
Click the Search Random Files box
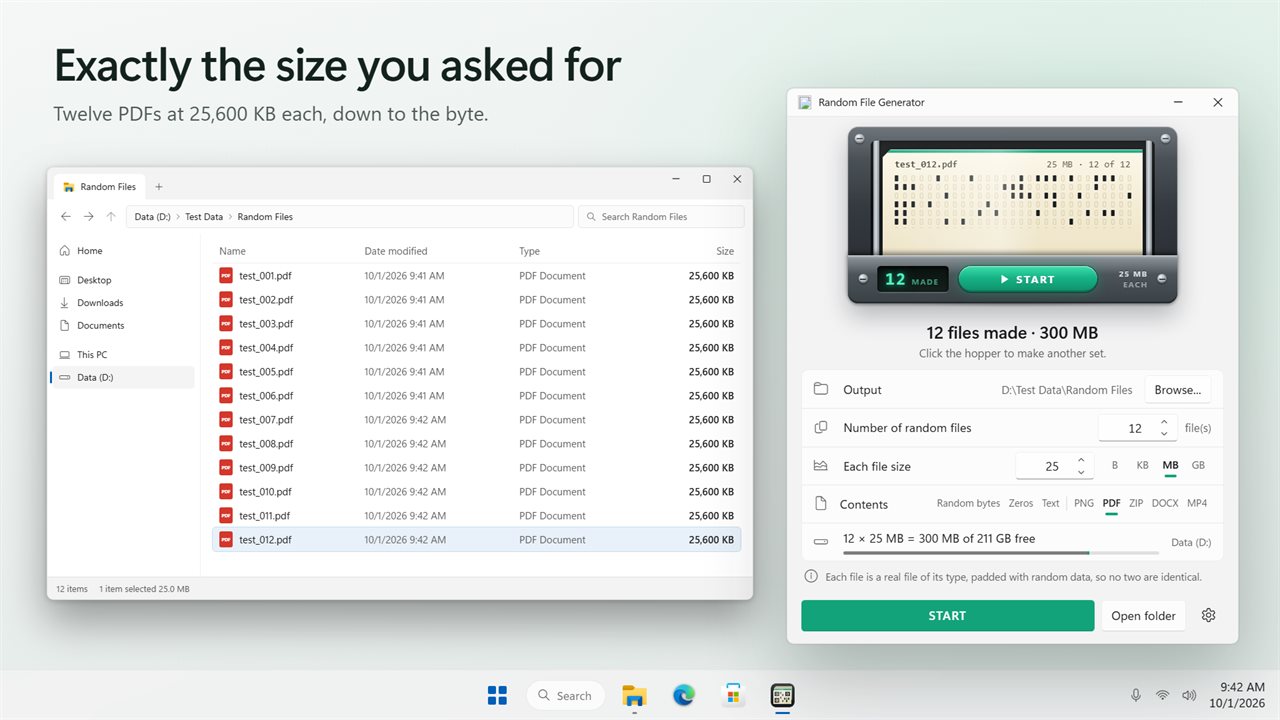pyautogui.click(x=661, y=216)
